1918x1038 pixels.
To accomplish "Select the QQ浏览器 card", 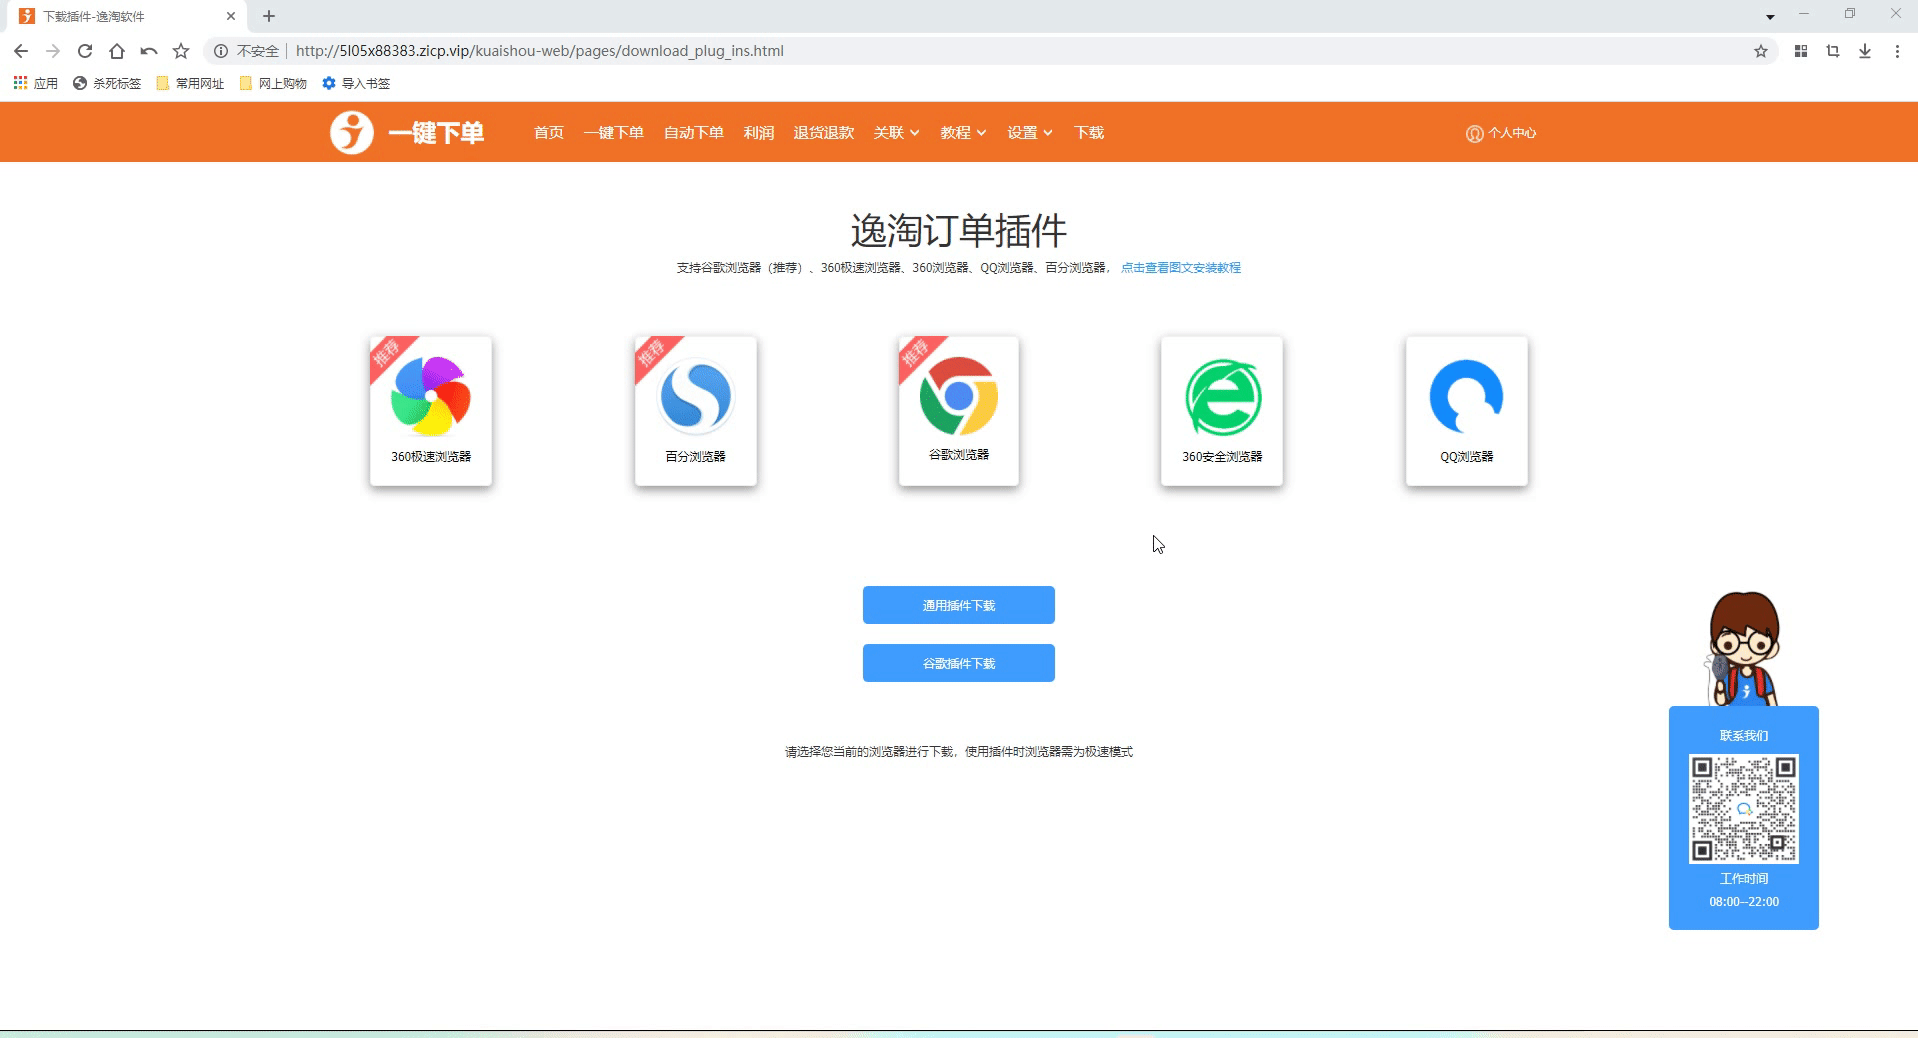I will pos(1467,411).
